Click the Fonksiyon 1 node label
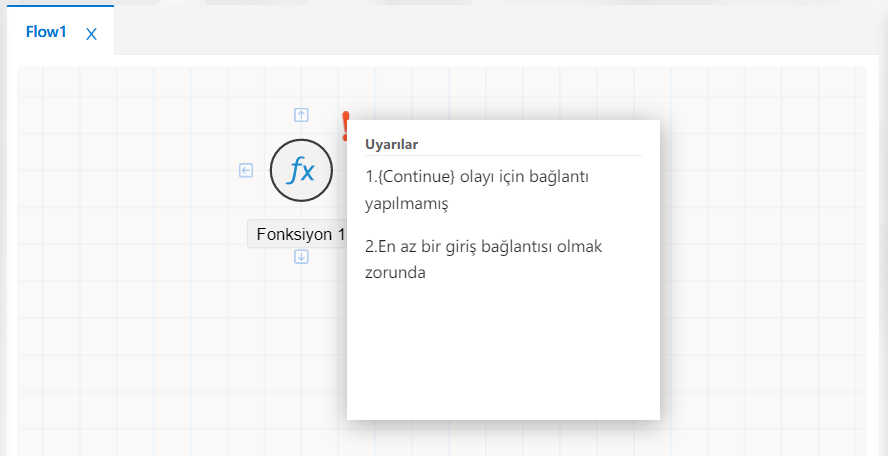Image resolution: width=888 pixels, height=456 pixels. click(x=297, y=235)
